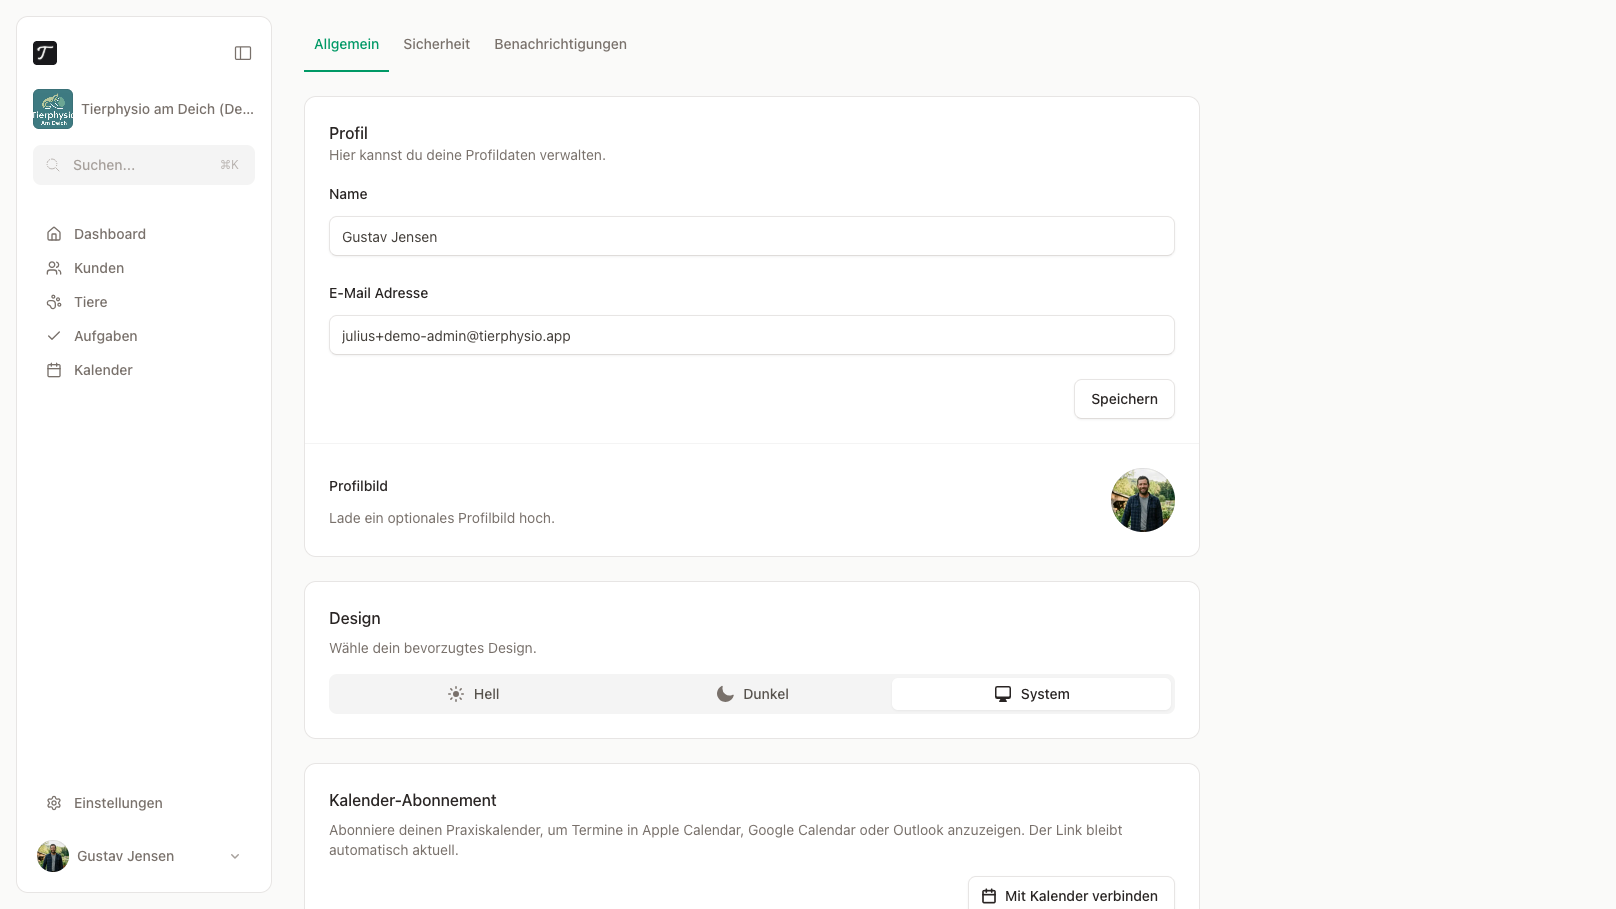Collapse the sidebar with the panel icon
Screen dimensions: 1616x909
pos(243,53)
